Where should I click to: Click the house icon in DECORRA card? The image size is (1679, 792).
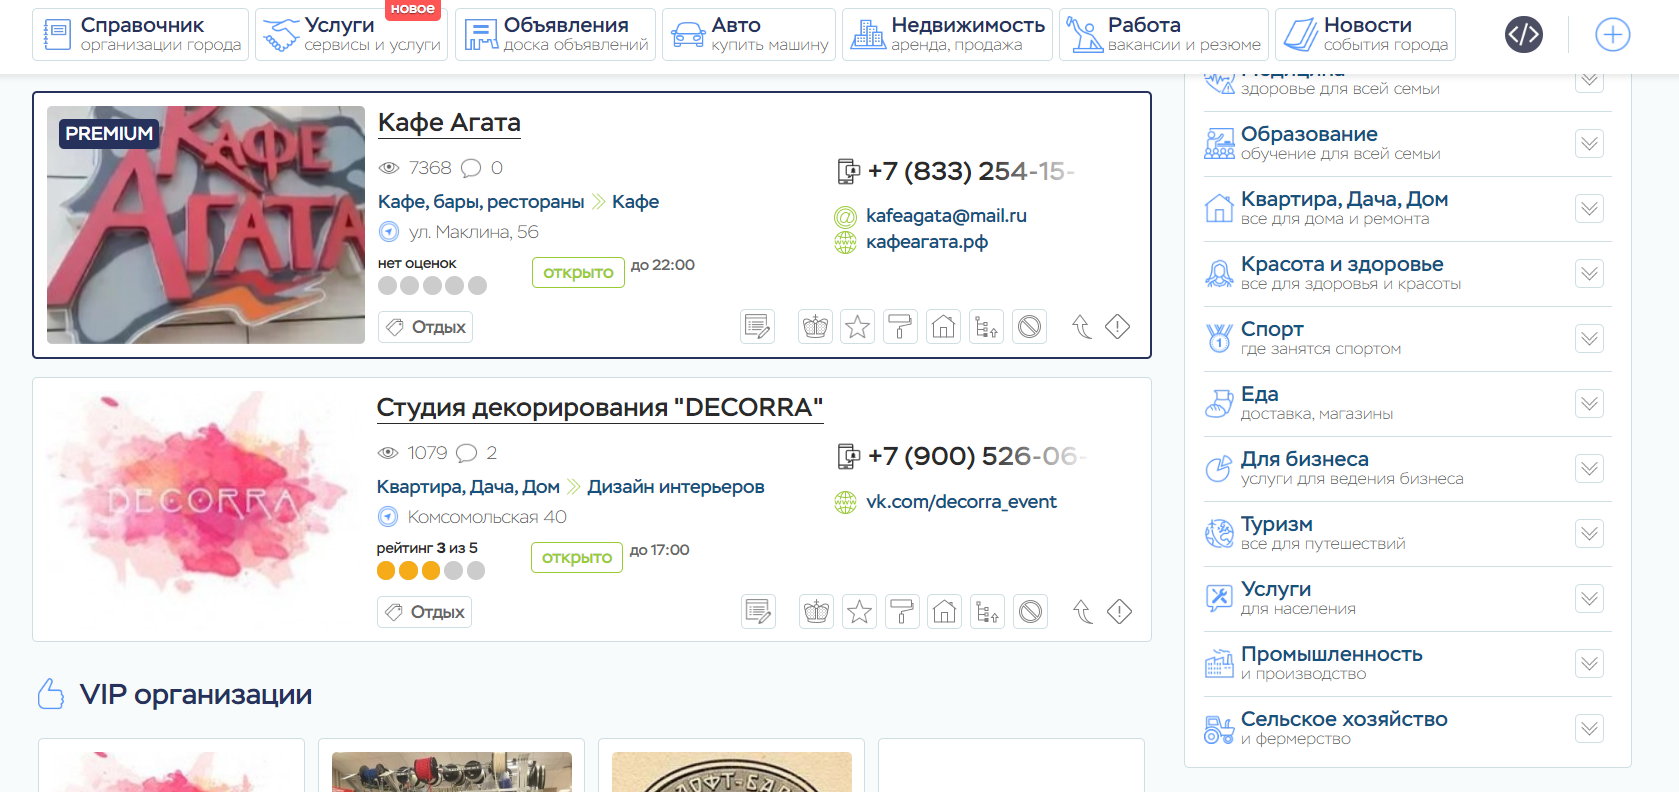pos(945,612)
